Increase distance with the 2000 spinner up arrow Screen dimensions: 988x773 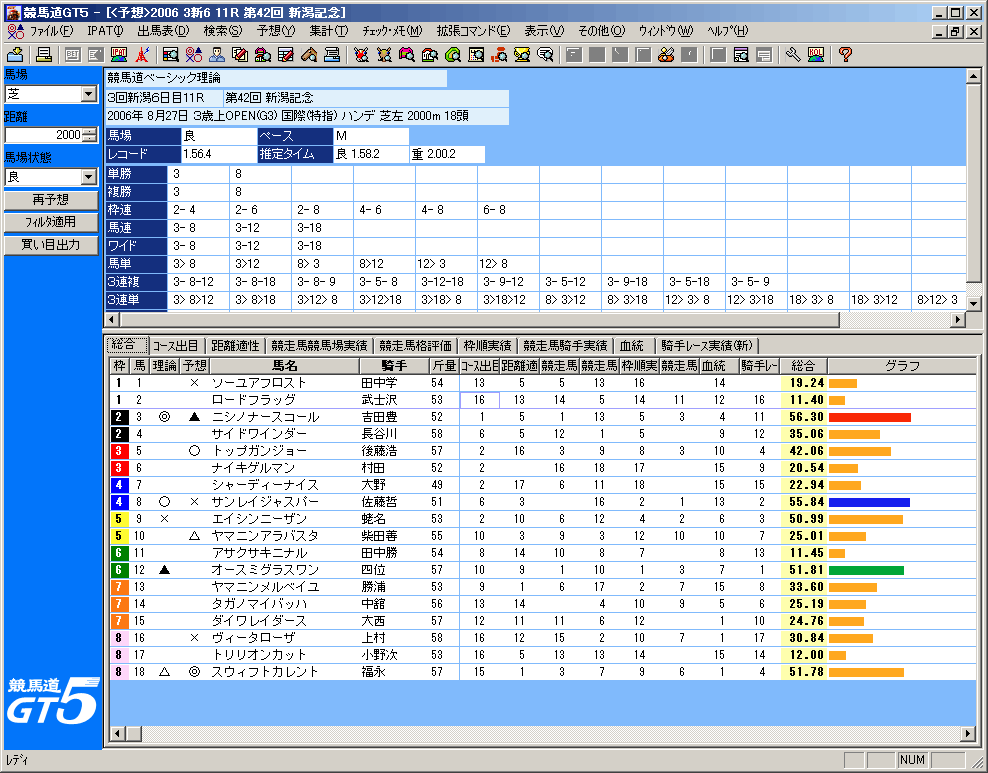click(90, 132)
